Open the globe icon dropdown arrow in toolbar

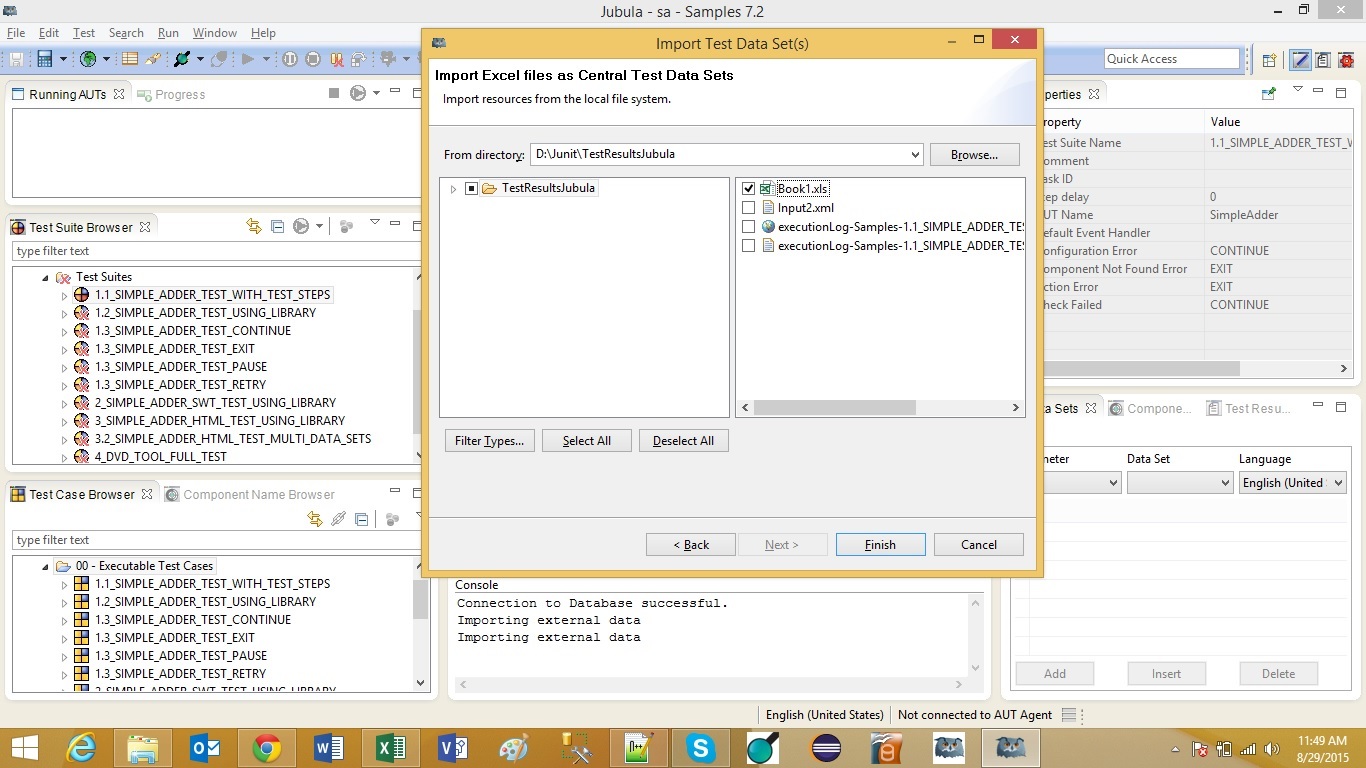coord(106,59)
